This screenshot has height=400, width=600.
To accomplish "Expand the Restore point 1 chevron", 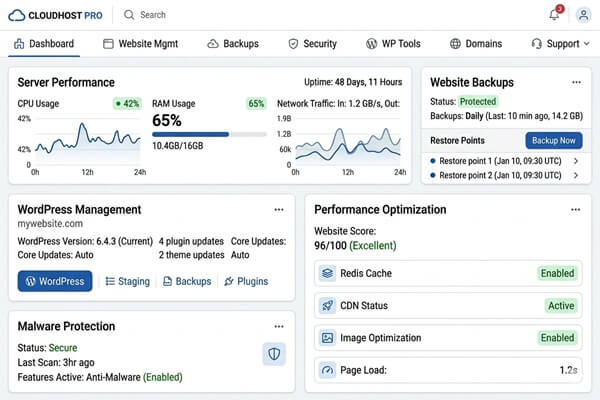I will pyautogui.click(x=576, y=161).
